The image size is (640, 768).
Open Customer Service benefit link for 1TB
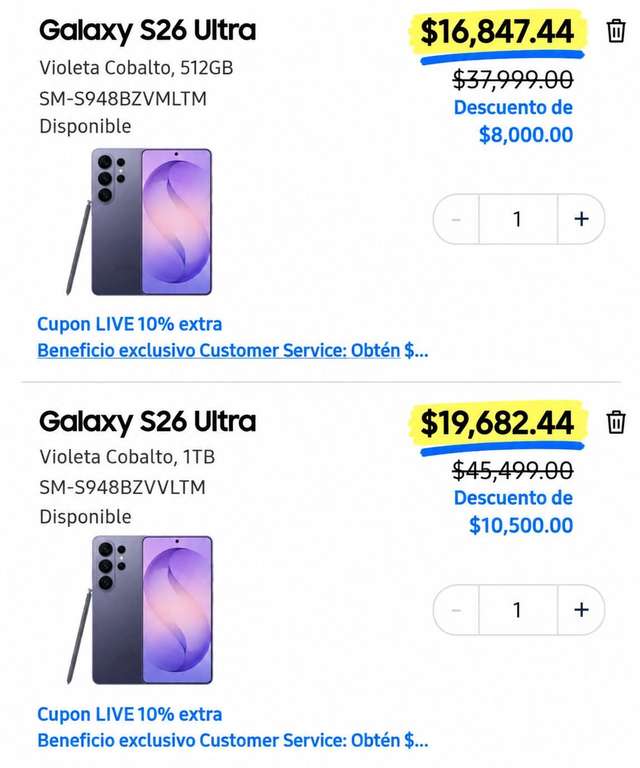click(233, 741)
